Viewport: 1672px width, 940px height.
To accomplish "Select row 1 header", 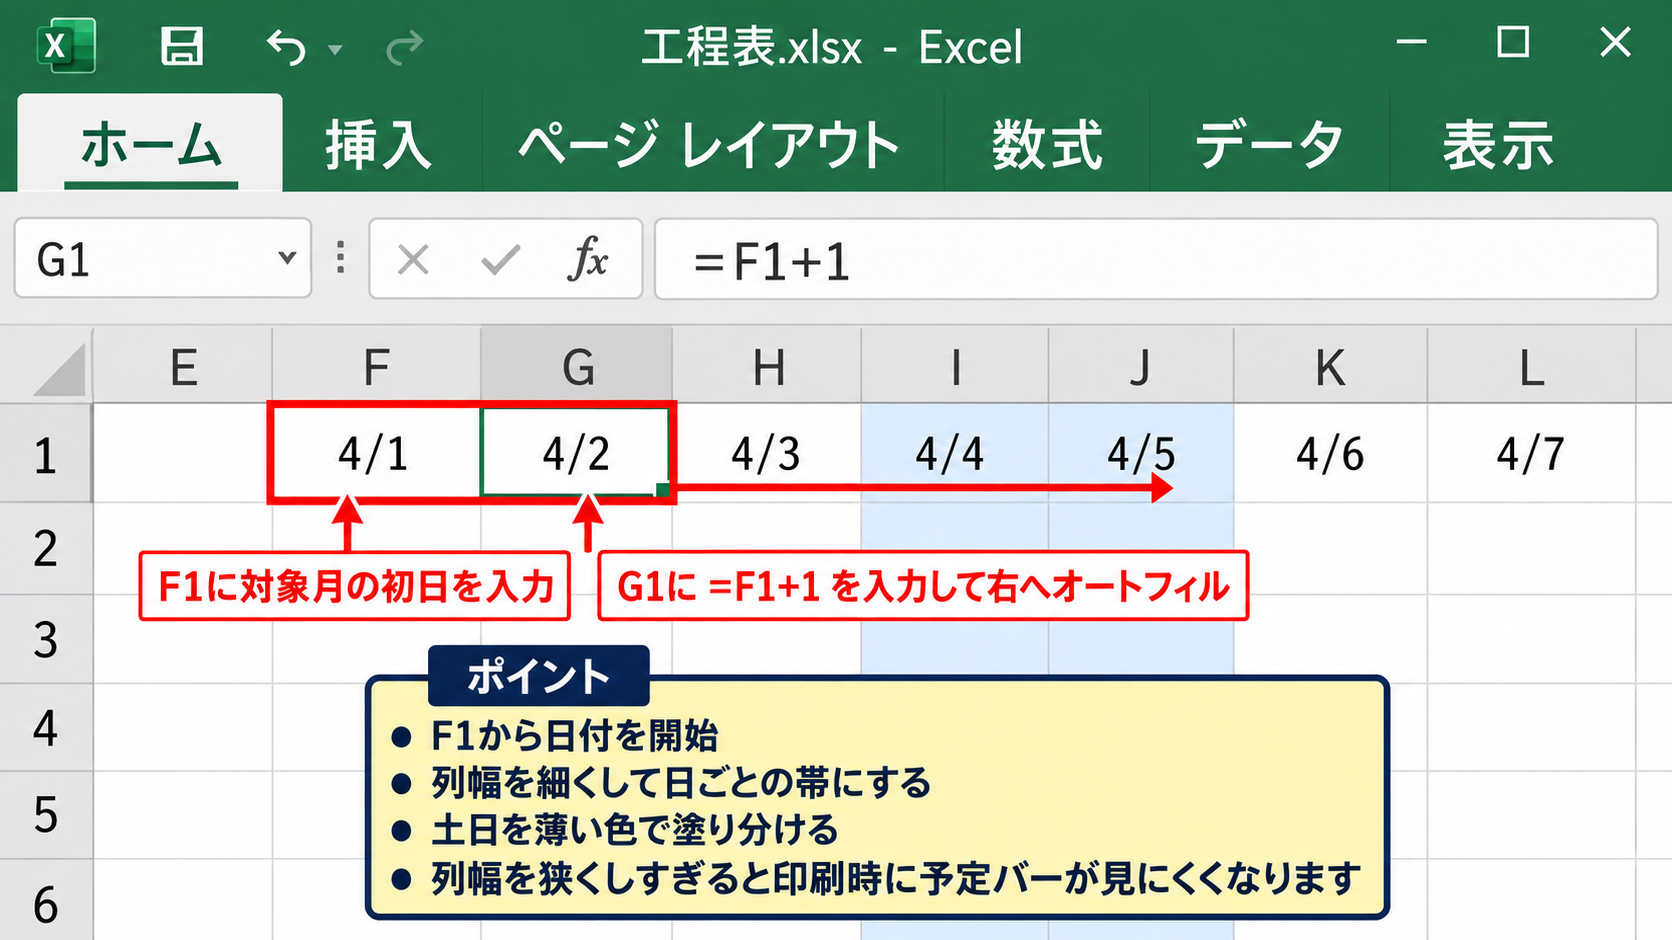I will click(45, 454).
